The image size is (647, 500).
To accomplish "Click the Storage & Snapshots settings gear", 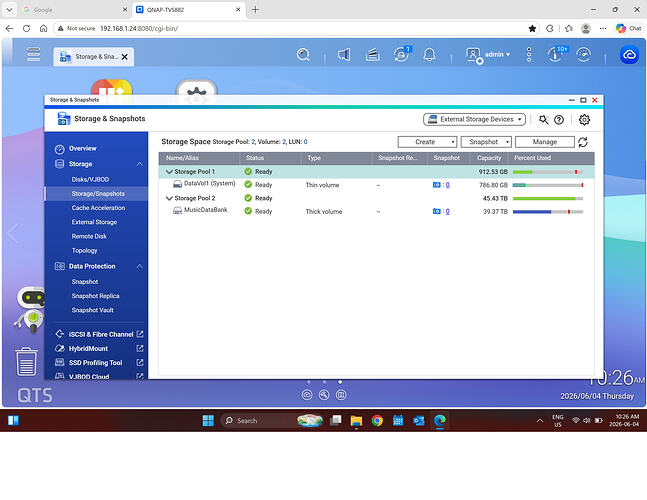I will tap(584, 120).
